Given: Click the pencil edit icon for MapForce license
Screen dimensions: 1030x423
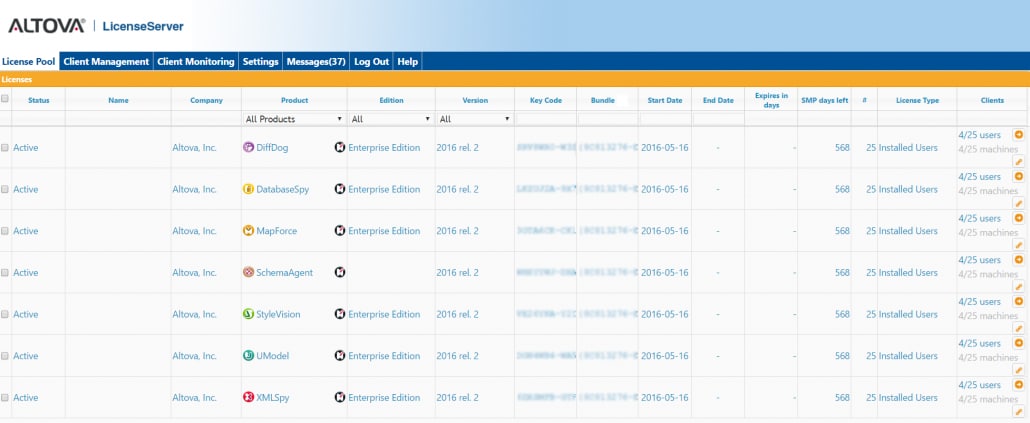Looking at the screenshot, I should tap(1019, 245).
